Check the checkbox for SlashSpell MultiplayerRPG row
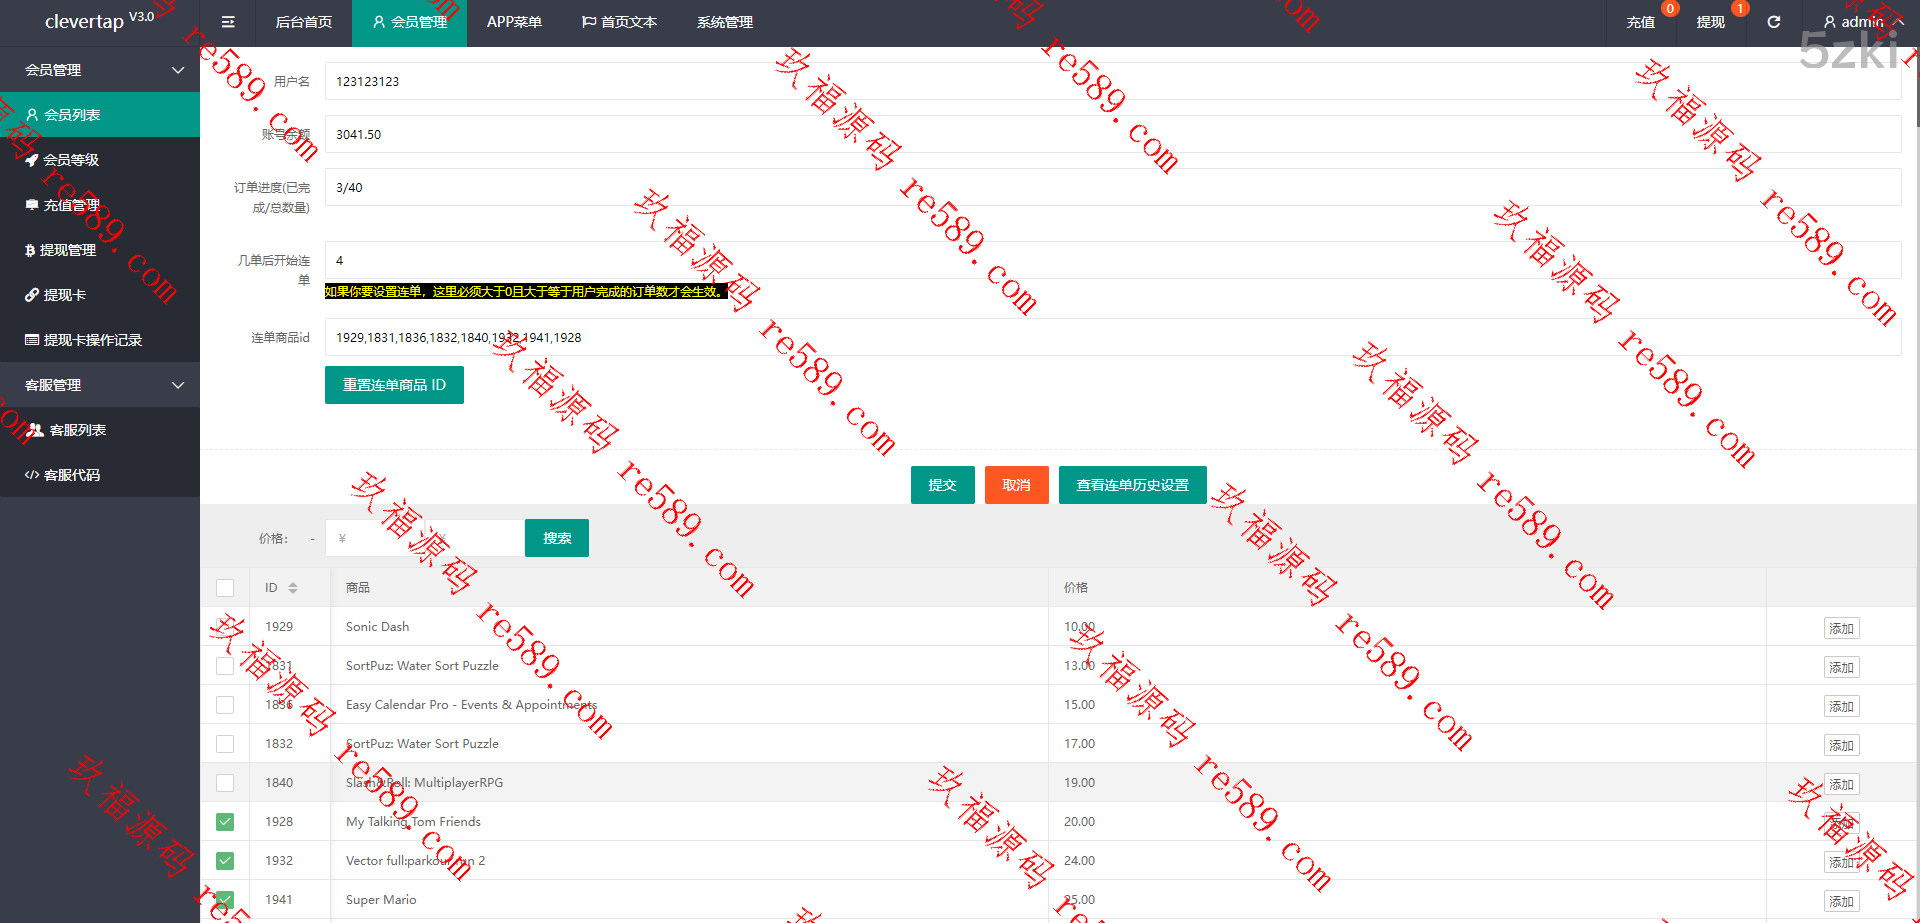Viewport: 1920px width, 923px height. (x=225, y=783)
